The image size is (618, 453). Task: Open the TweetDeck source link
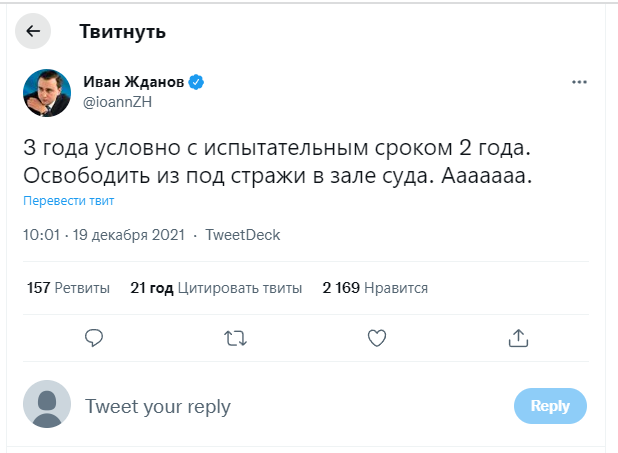click(x=242, y=235)
